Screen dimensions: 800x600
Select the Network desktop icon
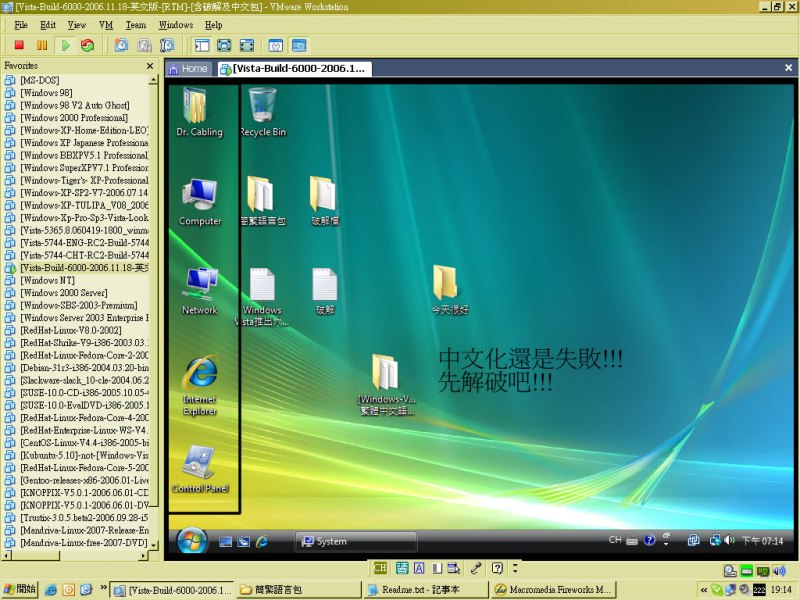point(200,291)
